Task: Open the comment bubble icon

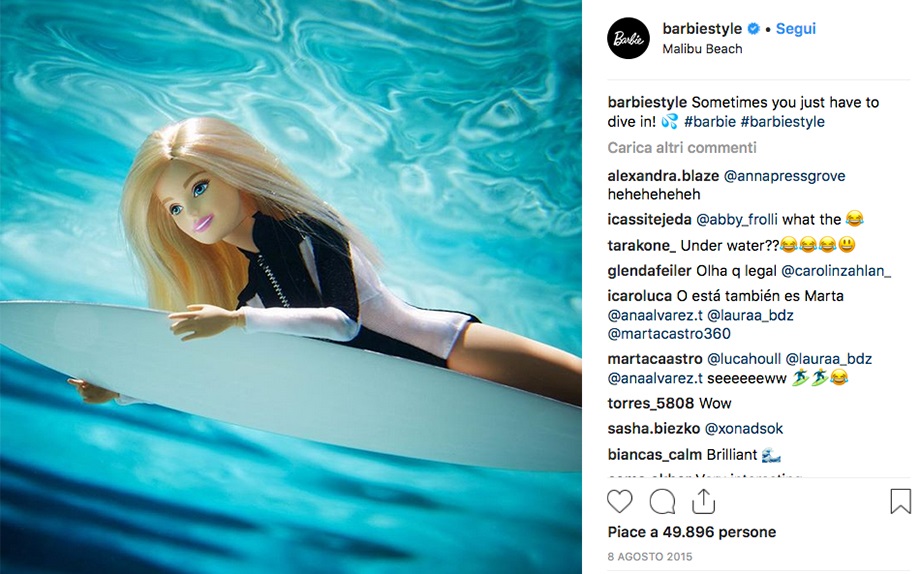Action: (662, 502)
